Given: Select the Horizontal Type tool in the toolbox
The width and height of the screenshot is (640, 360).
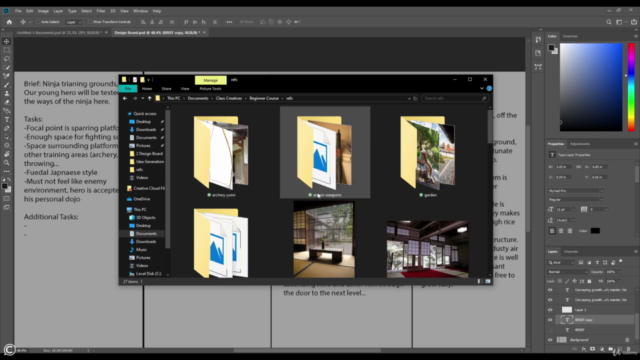Looking at the screenshot, I should click(7, 120).
